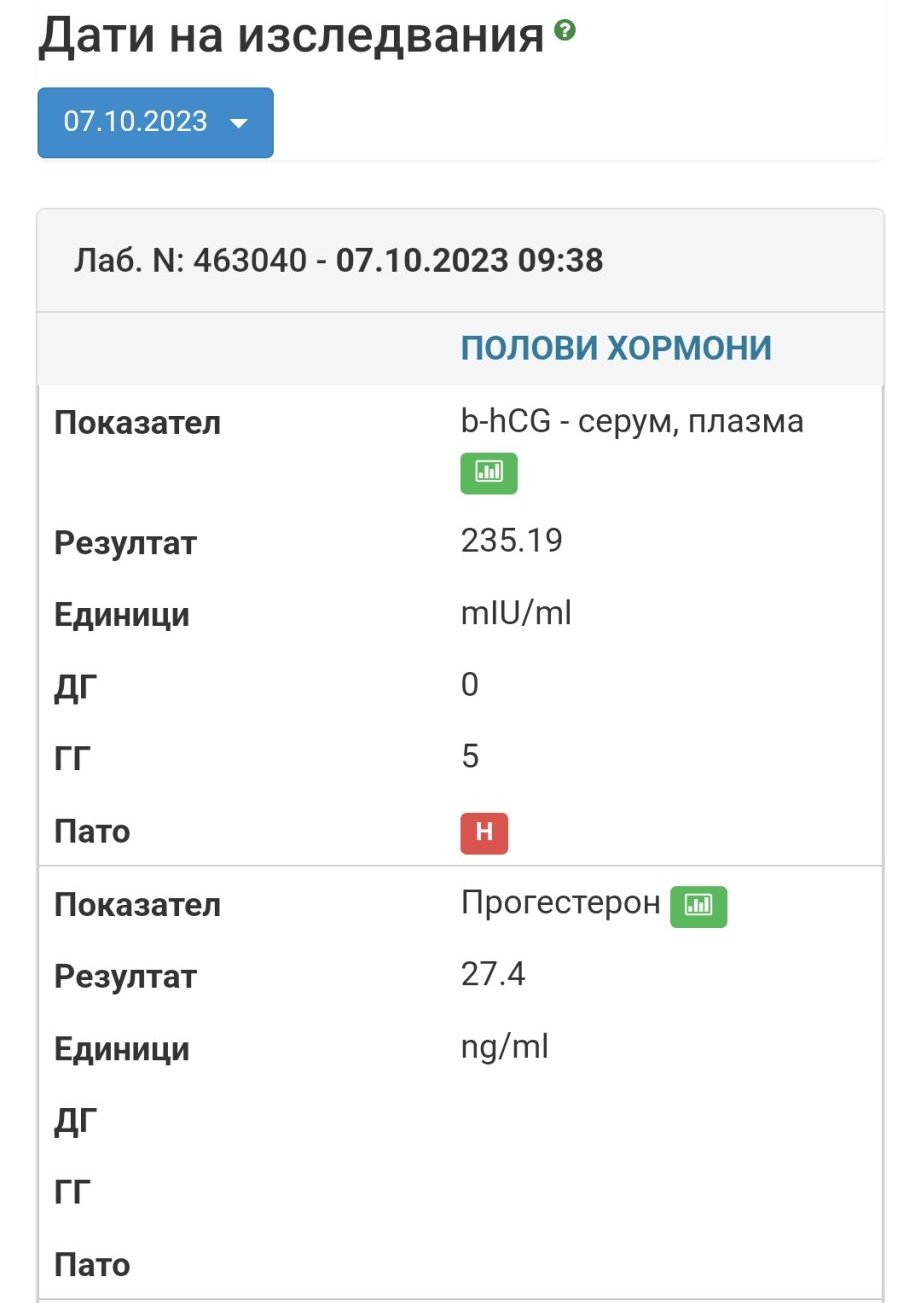Click the green help icon beside the title

tap(565, 31)
